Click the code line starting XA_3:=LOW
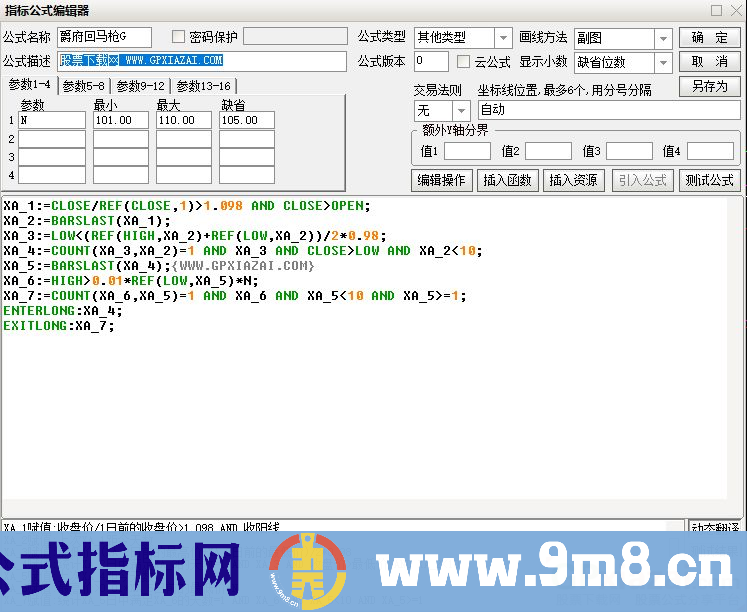Viewport: 747px width, 612px height. 195,236
